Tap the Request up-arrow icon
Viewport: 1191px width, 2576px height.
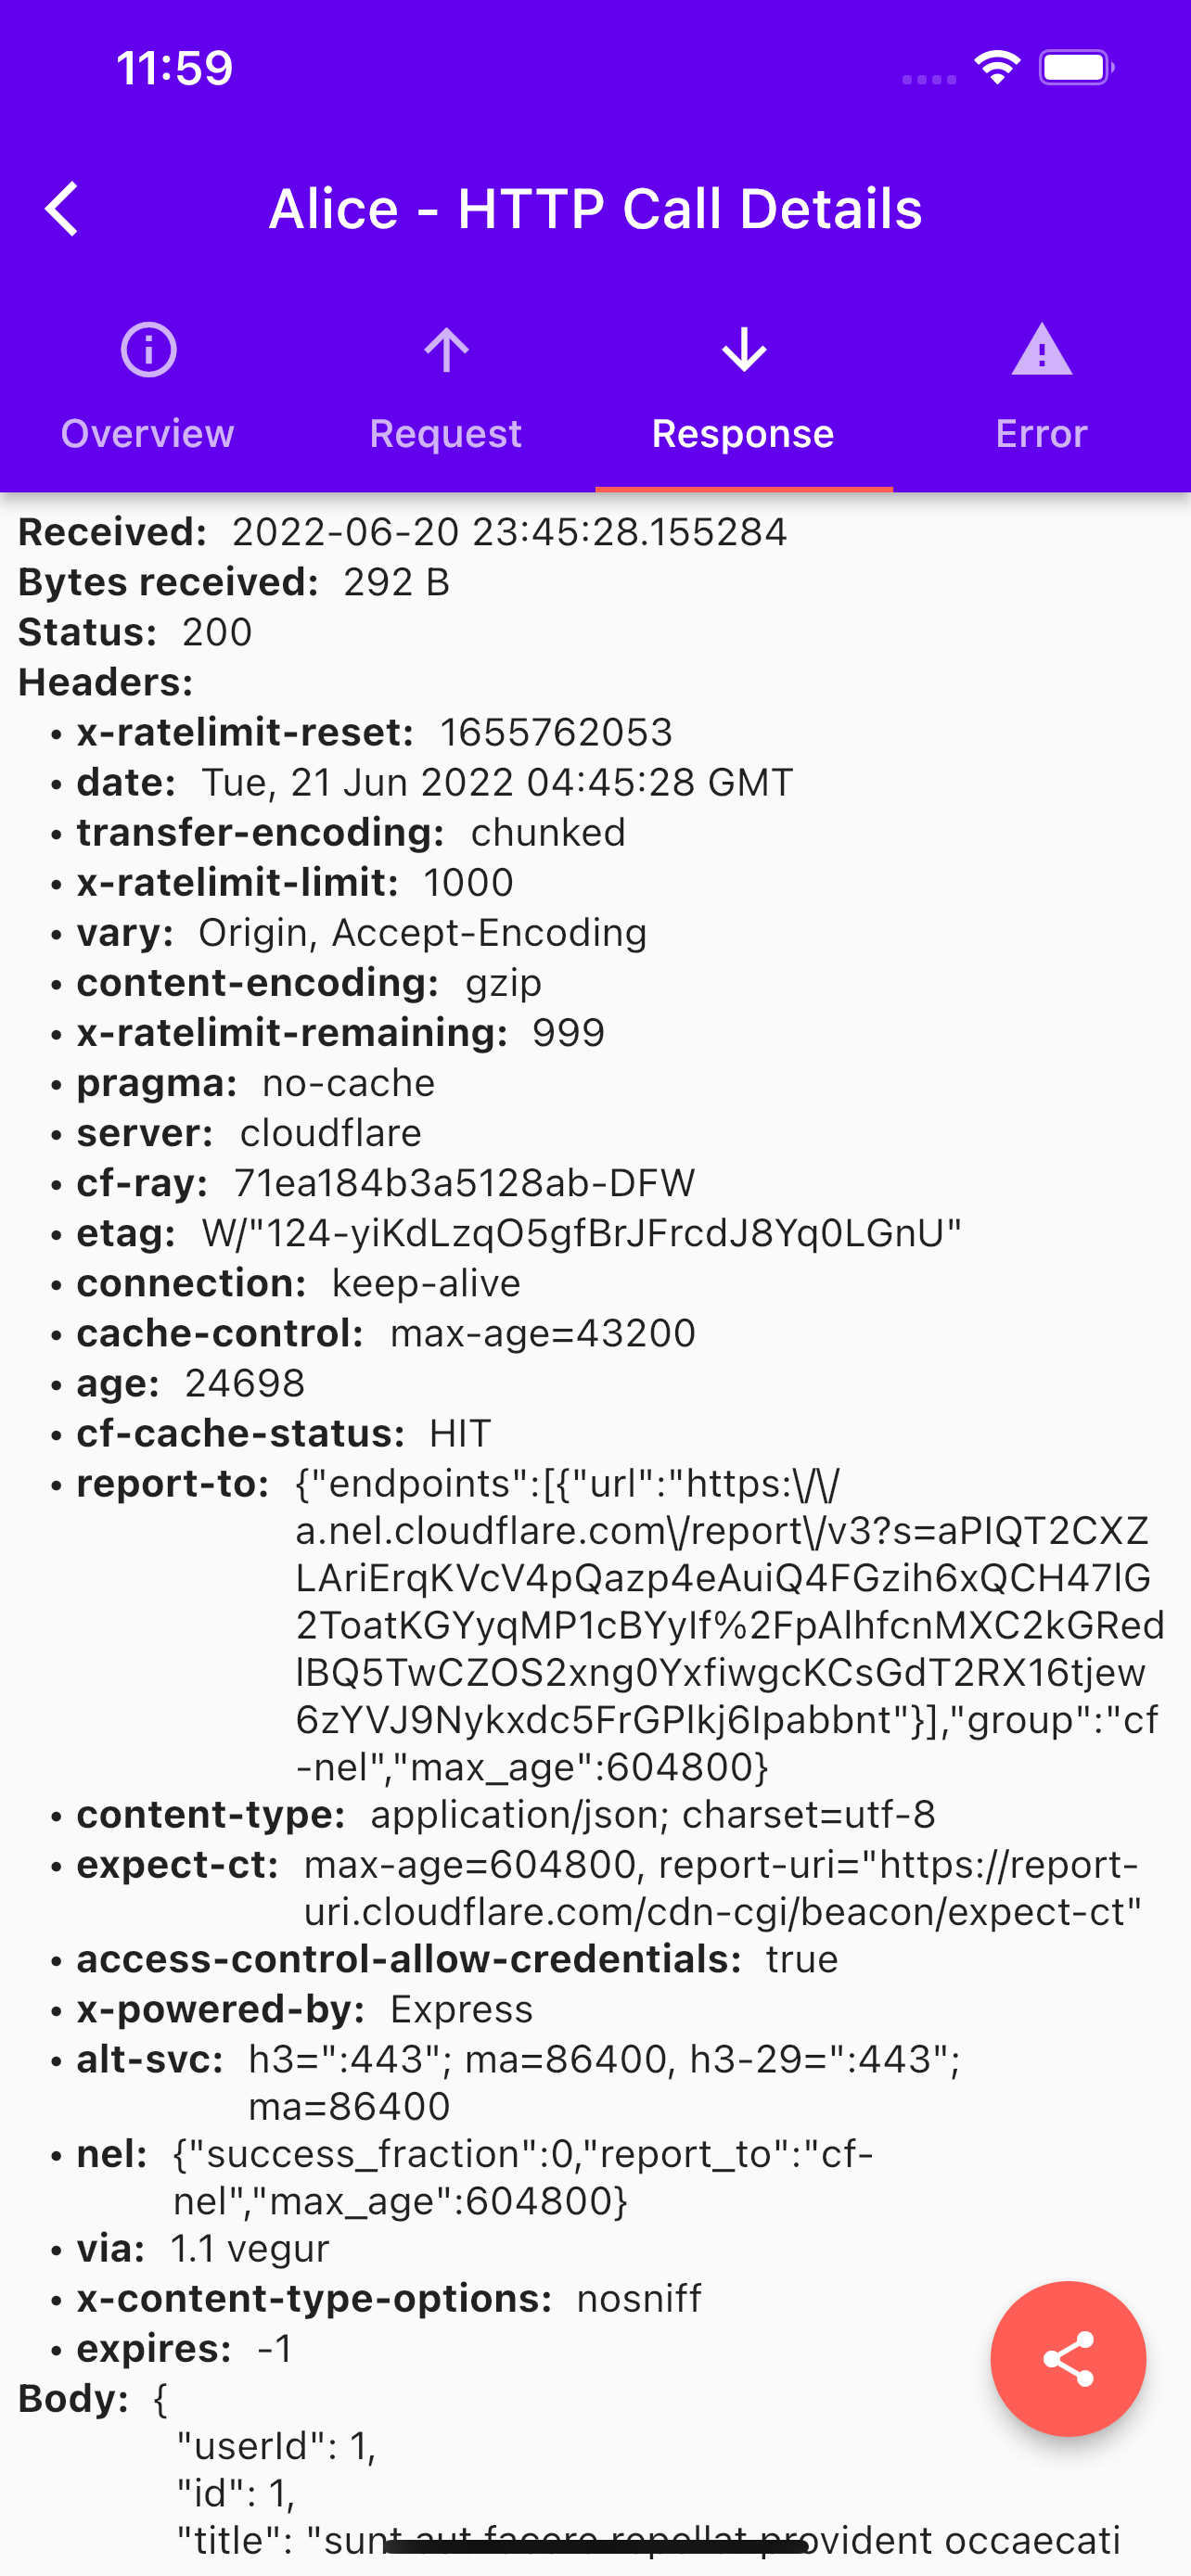[x=446, y=350]
